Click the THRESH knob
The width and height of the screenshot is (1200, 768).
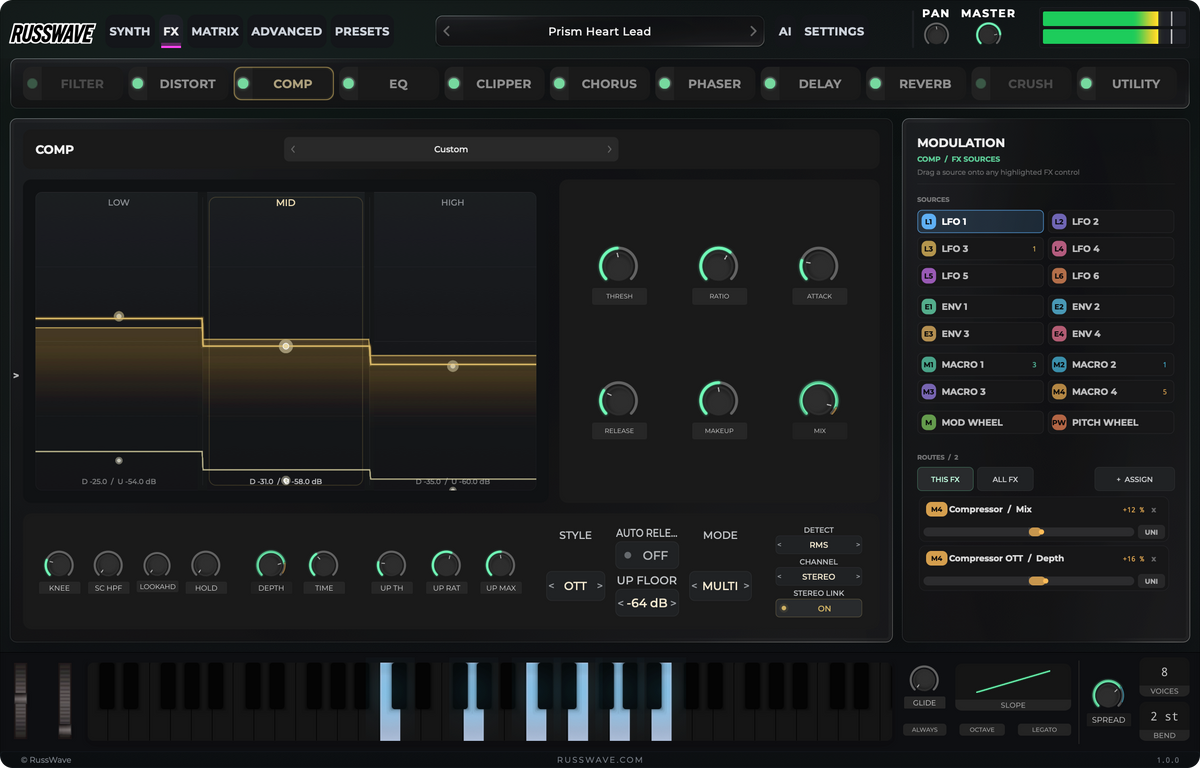[618, 265]
